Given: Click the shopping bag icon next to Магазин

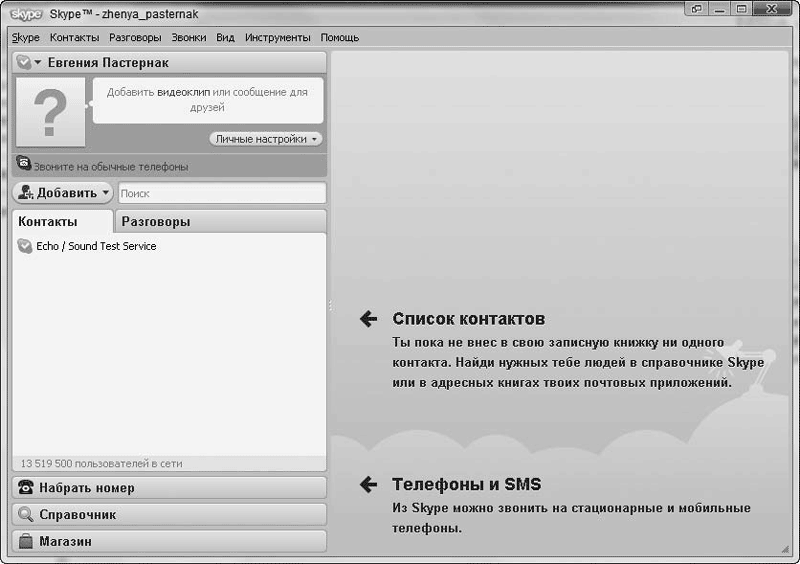Looking at the screenshot, I should [x=26, y=541].
